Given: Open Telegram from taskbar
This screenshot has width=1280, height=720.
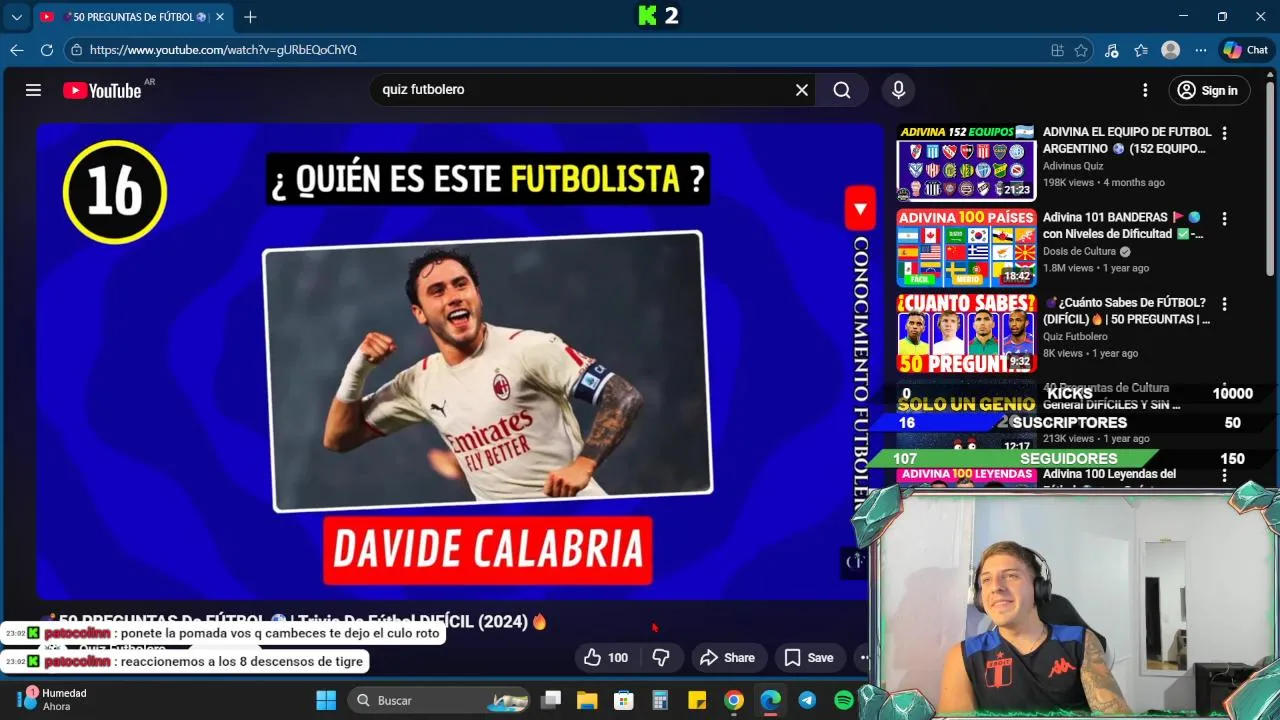Looking at the screenshot, I should tap(807, 700).
